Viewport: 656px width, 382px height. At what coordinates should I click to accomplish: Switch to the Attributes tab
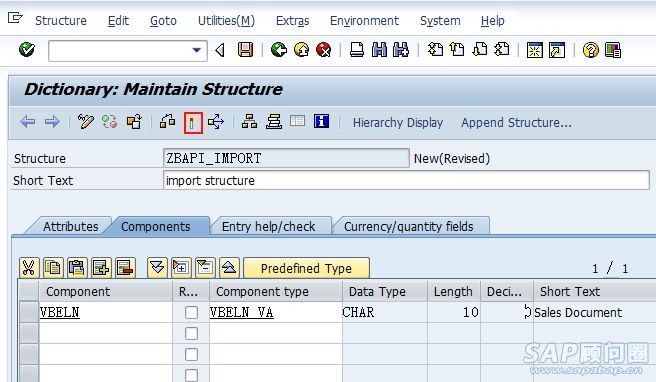point(70,226)
